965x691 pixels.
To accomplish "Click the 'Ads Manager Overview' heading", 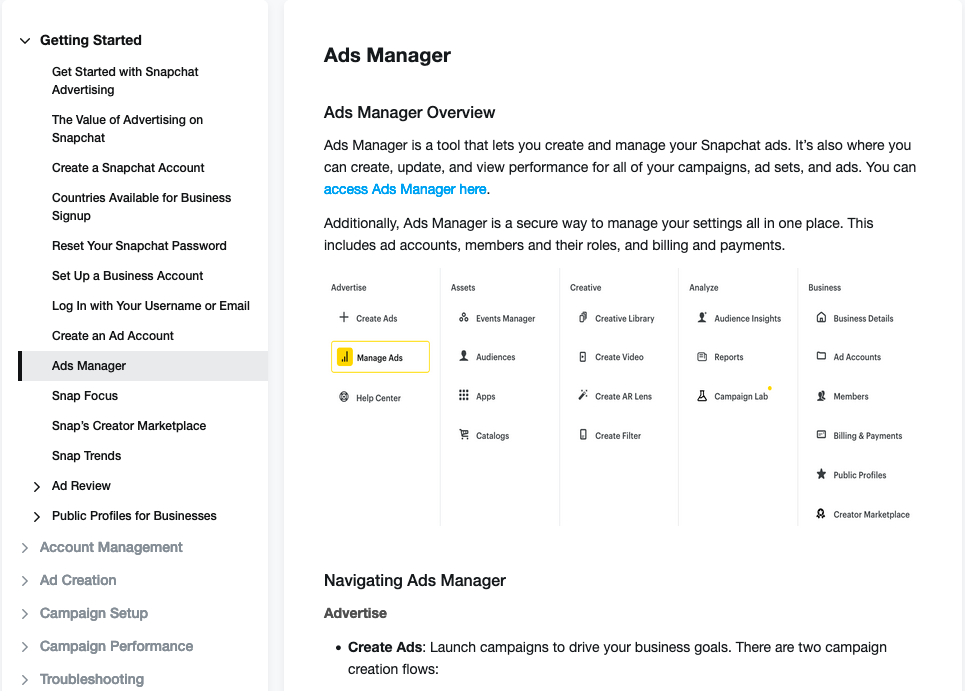I will click(x=409, y=113).
